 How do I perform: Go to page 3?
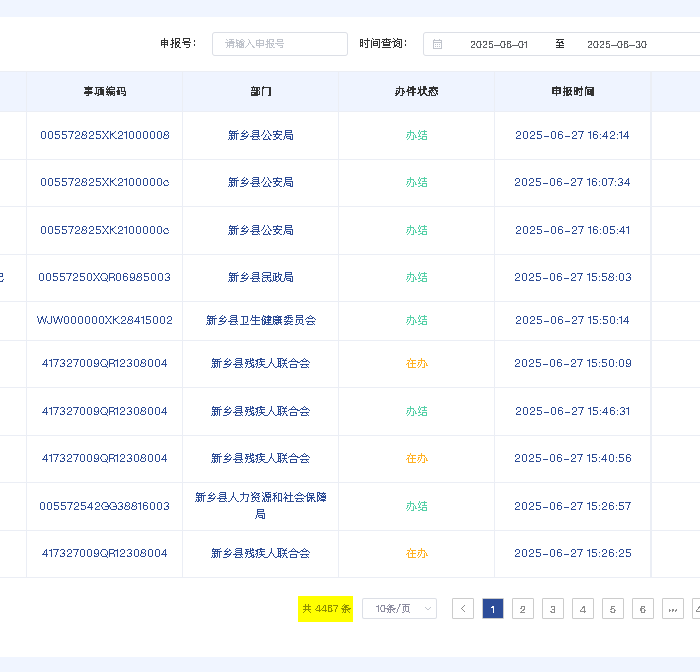pyautogui.click(x=553, y=609)
